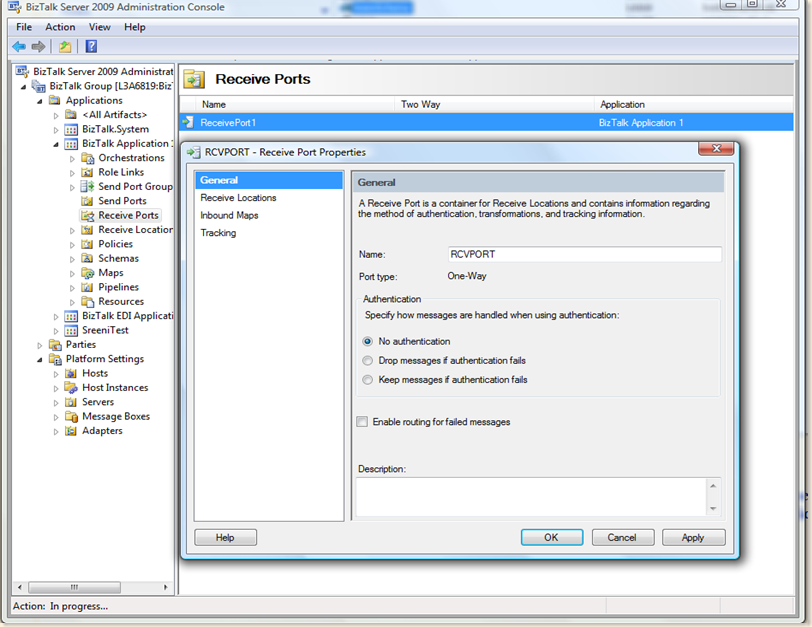The width and height of the screenshot is (812, 627).
Task: Click the Servers icon in tree
Action: (71, 402)
